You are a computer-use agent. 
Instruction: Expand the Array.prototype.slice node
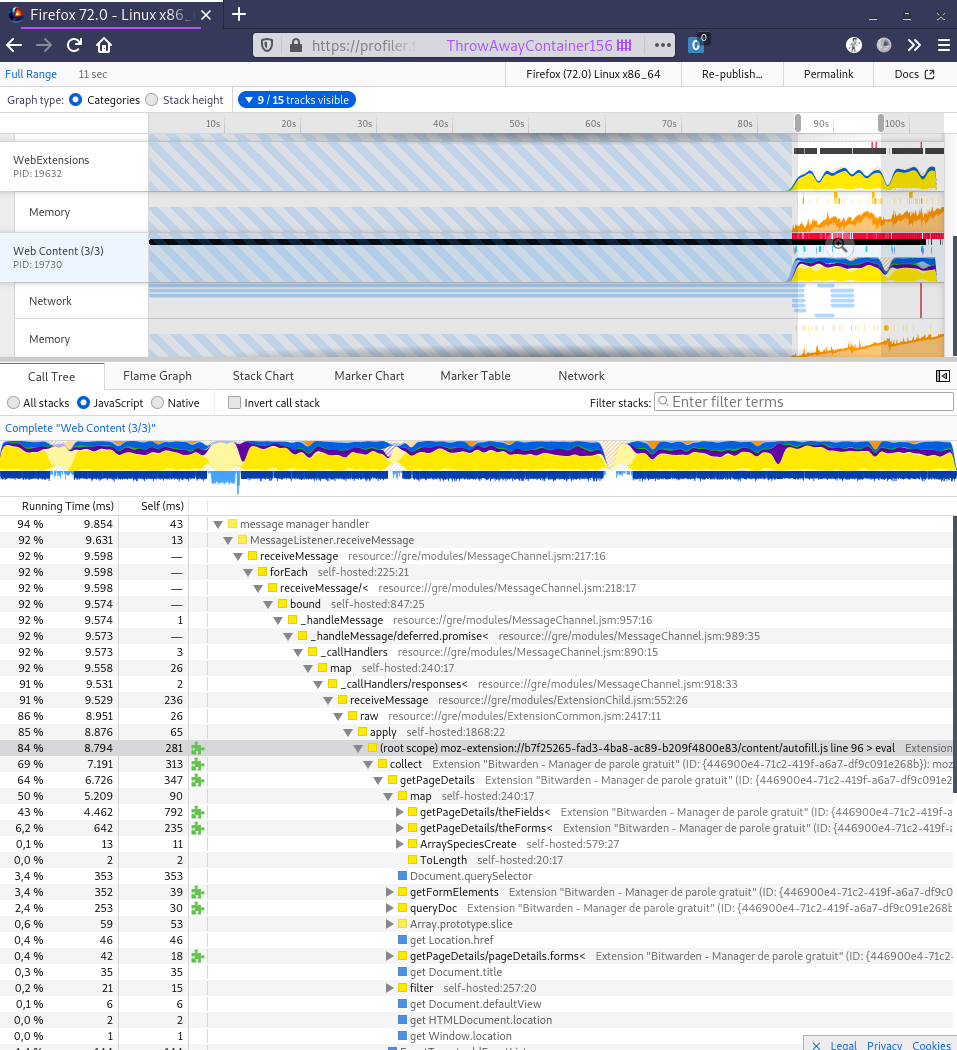390,924
